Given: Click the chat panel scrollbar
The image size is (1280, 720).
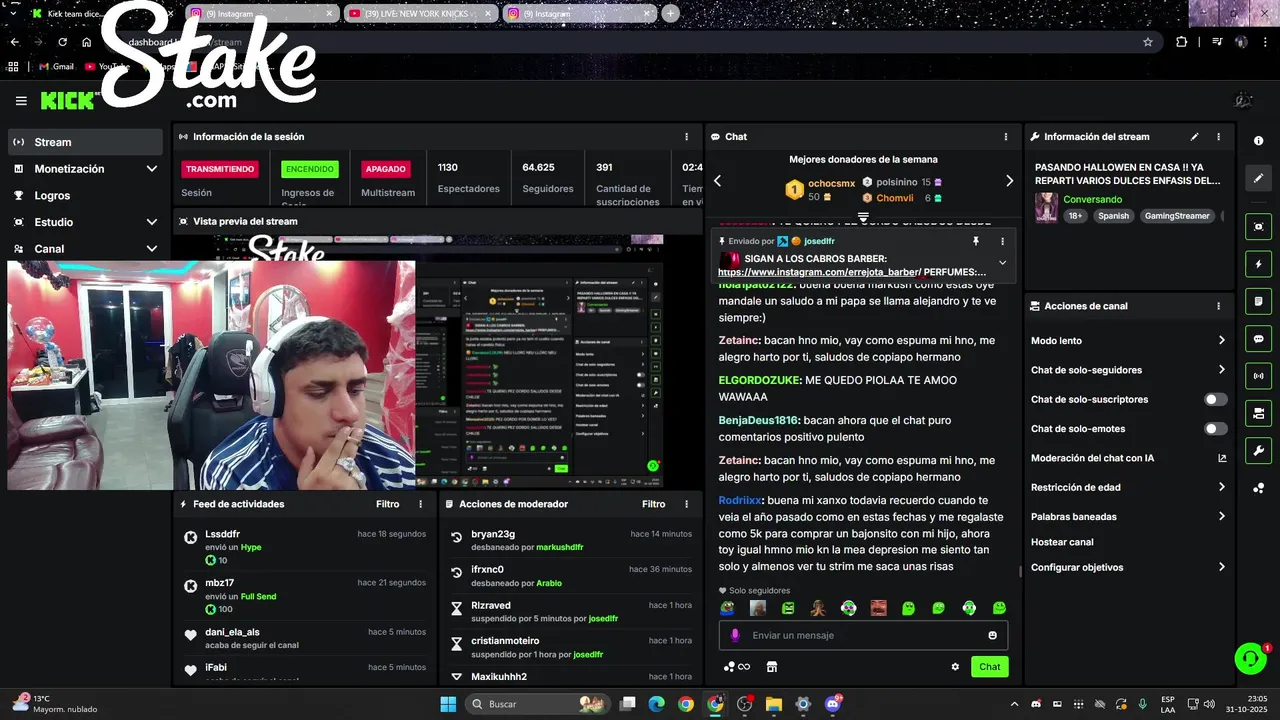Looking at the screenshot, I should point(1020,572).
